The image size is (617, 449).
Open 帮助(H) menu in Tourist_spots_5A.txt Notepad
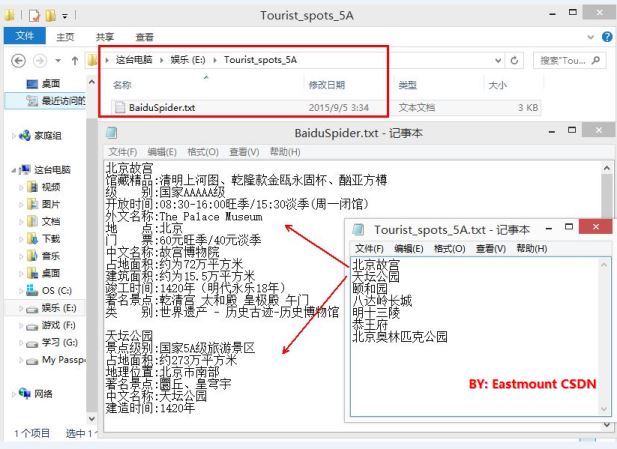[x=532, y=249]
